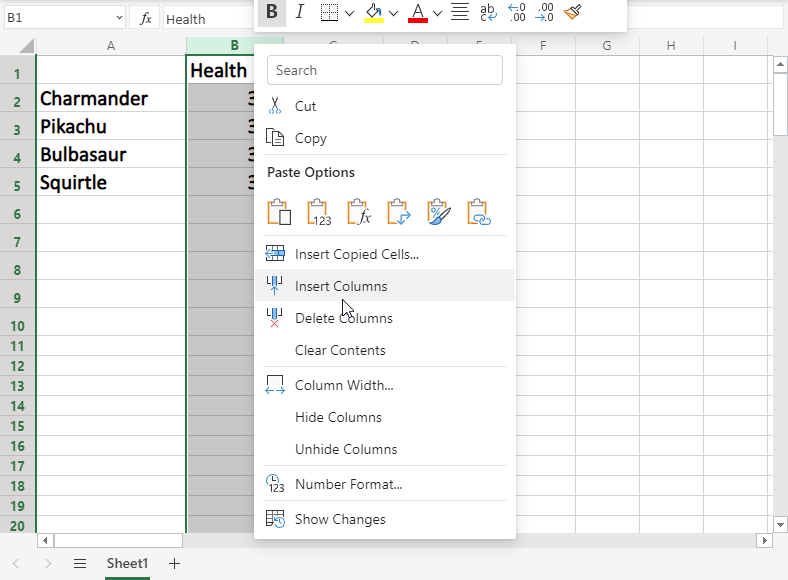Choose Paste Transpose clipboard icon

click(399, 212)
